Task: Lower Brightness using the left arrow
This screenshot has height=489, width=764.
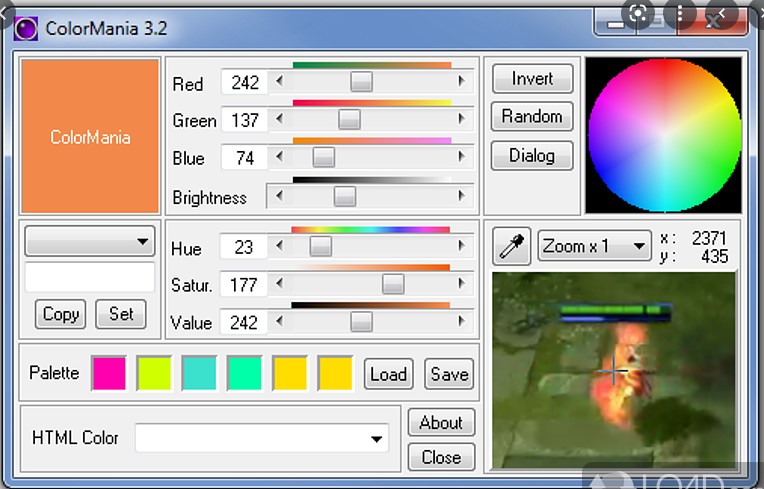Action: pos(279,196)
